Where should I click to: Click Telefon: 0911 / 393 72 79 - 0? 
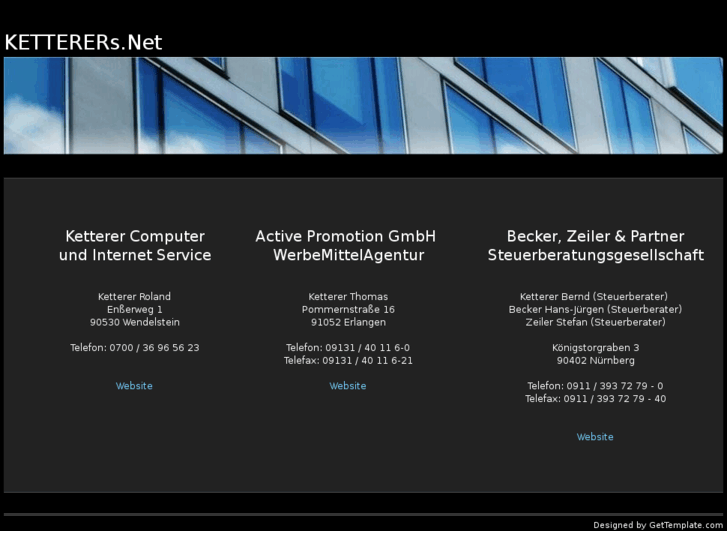tap(595, 386)
